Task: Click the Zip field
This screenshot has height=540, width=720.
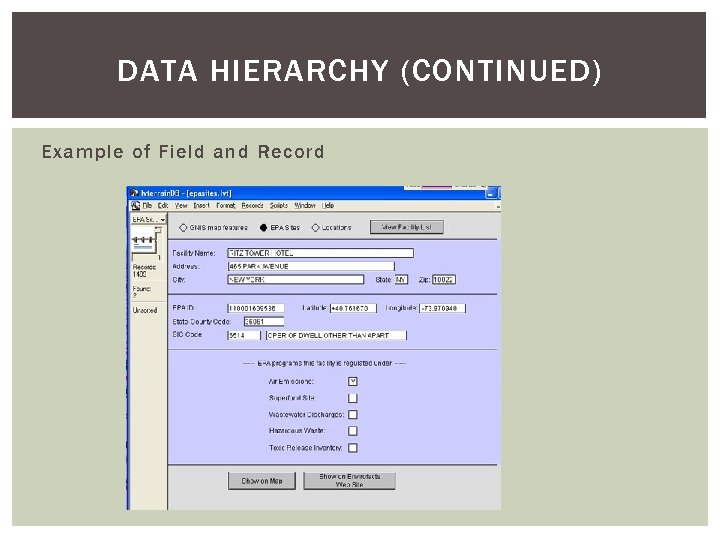Action: (444, 280)
